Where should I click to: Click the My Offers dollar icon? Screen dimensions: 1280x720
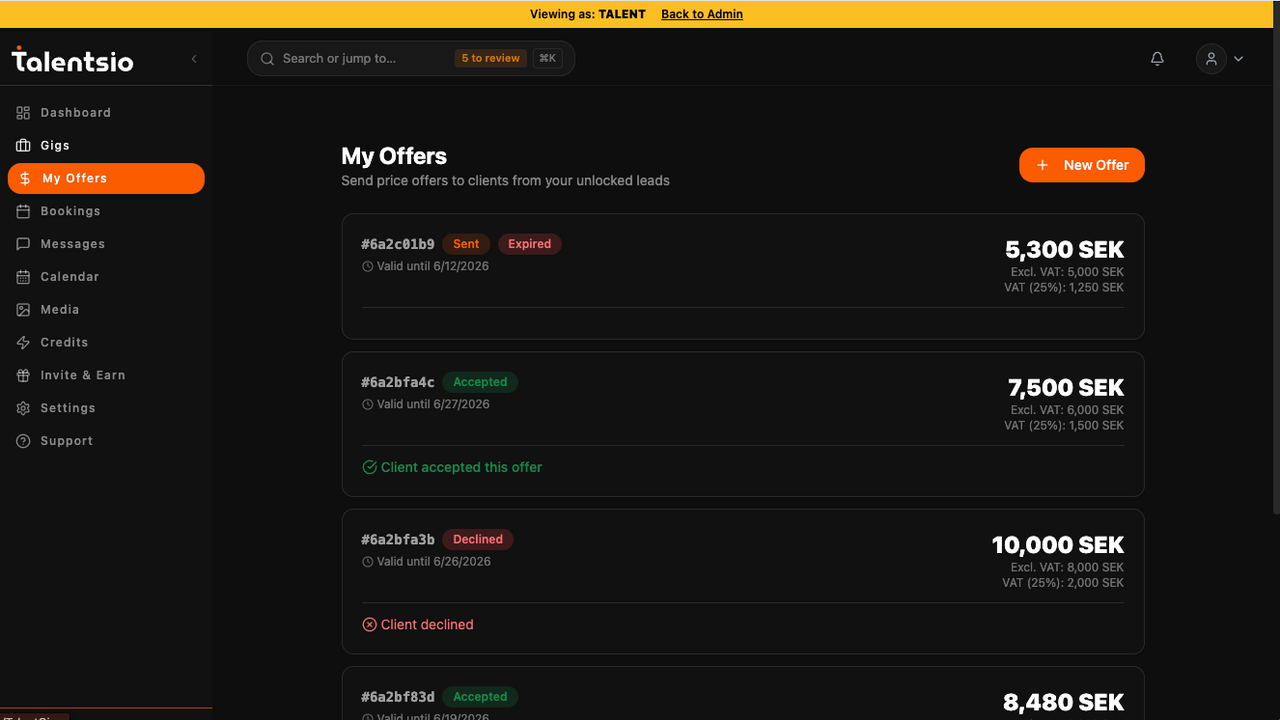pos(25,179)
